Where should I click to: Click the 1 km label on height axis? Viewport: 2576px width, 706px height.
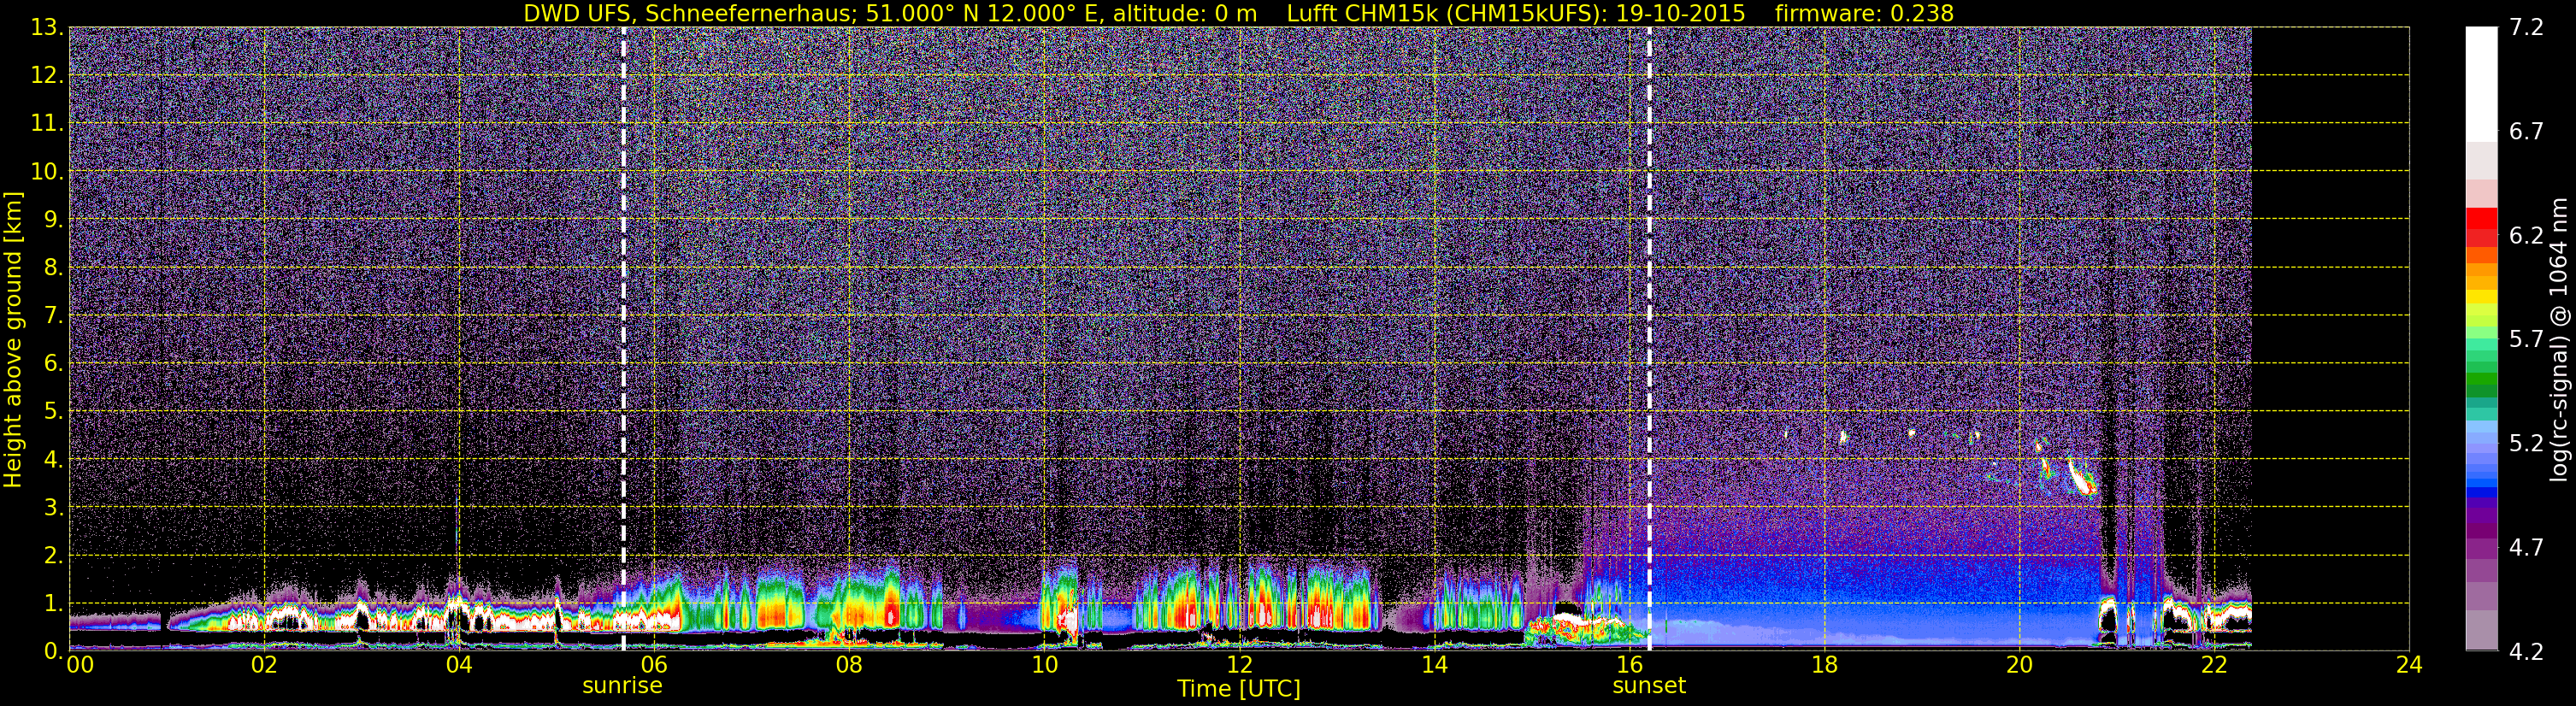pos(54,604)
